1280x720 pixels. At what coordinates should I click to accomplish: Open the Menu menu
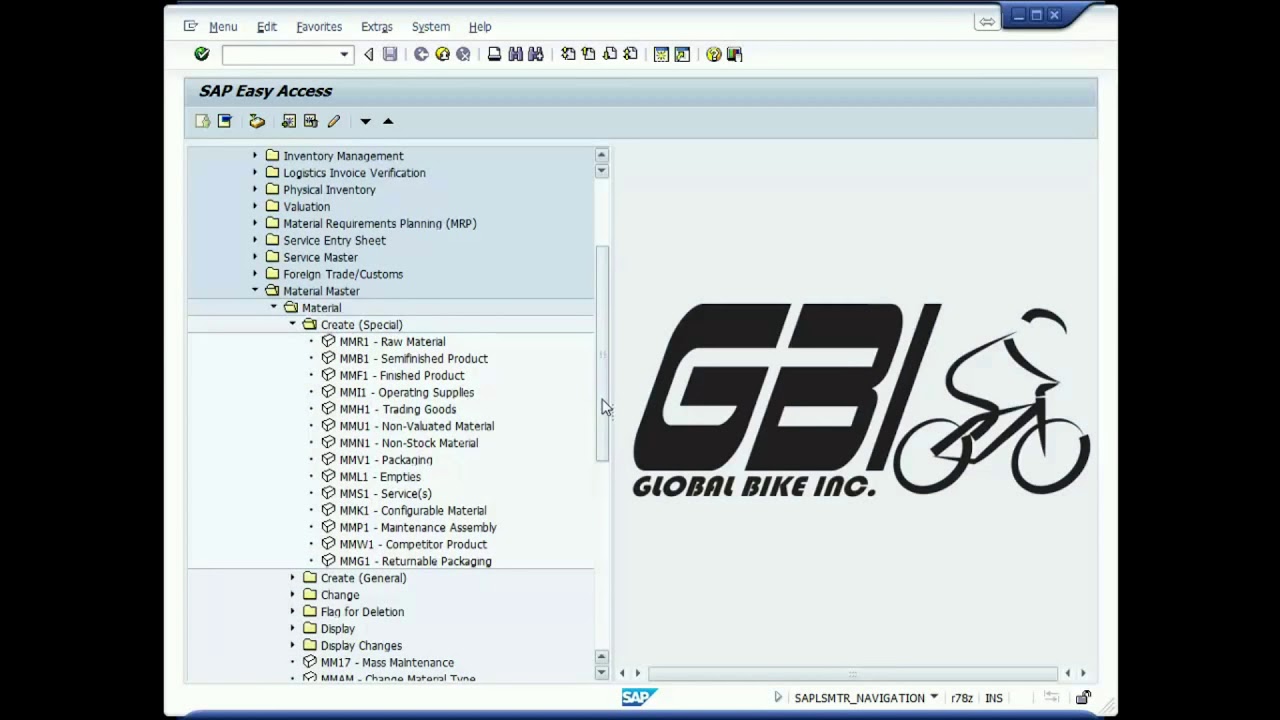point(222,27)
